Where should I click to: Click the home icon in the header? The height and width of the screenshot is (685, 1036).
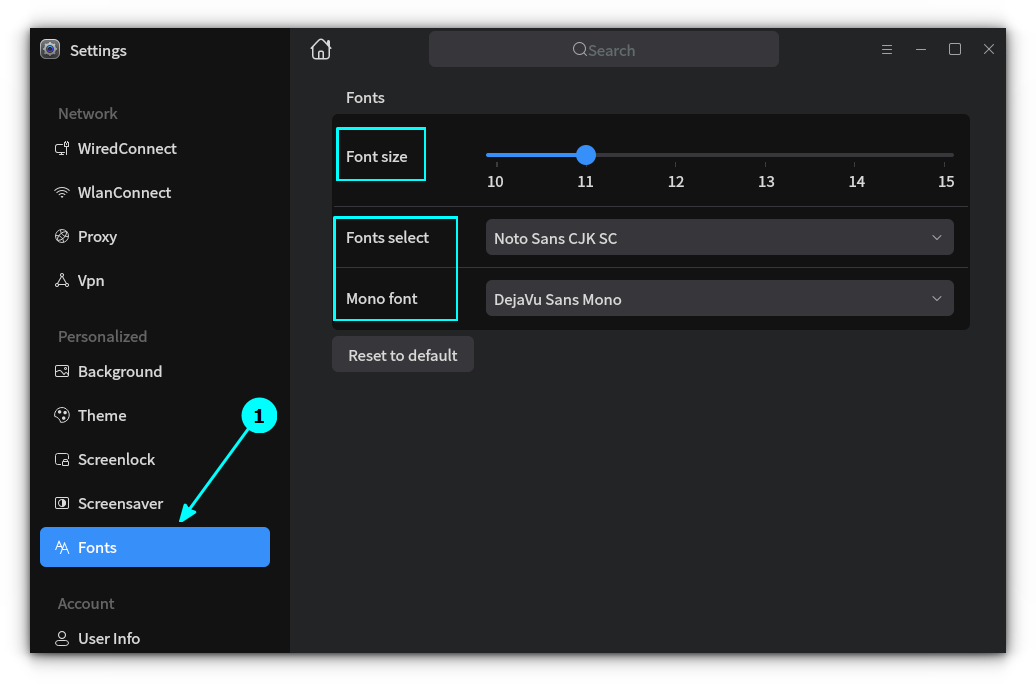tap(320, 48)
